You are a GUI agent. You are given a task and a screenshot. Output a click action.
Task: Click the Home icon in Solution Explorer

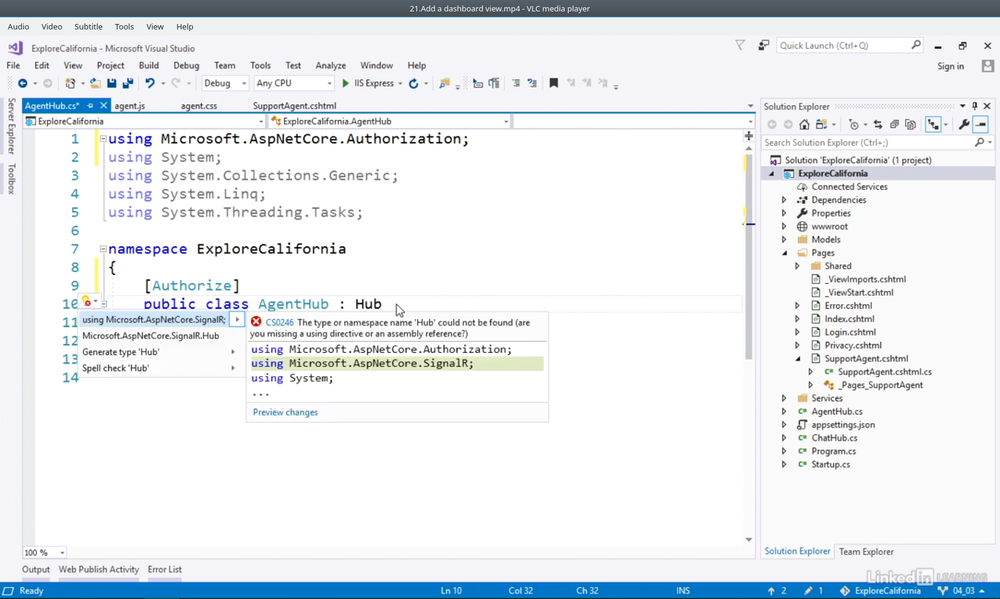804,125
